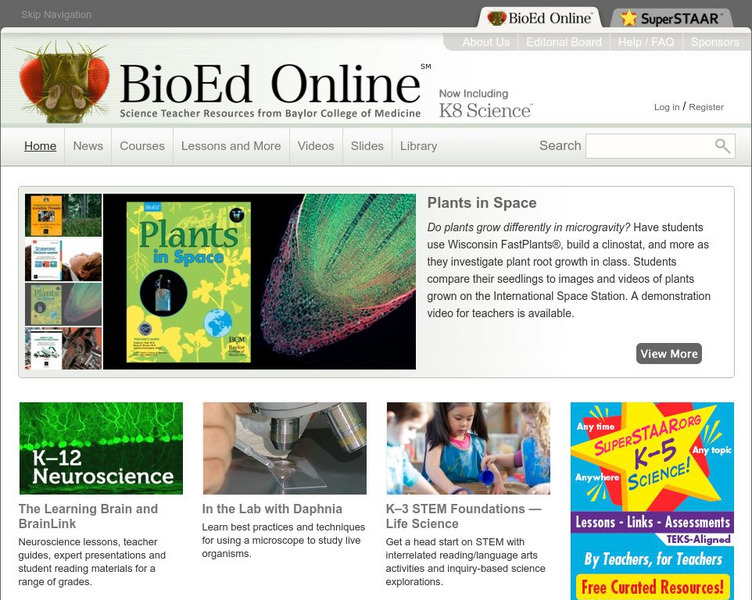This screenshot has height=600, width=752.
Task: Click the large Plants in Space banner image
Action: coord(259,282)
